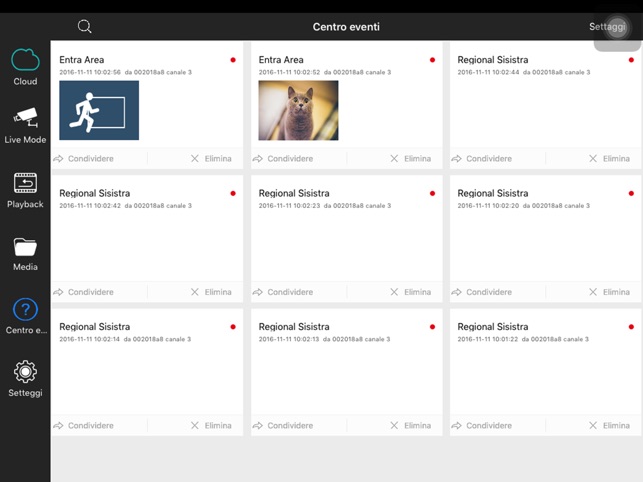Share the event dated 10:02:20
Viewport: 643px width, 482px height.
coord(482,292)
